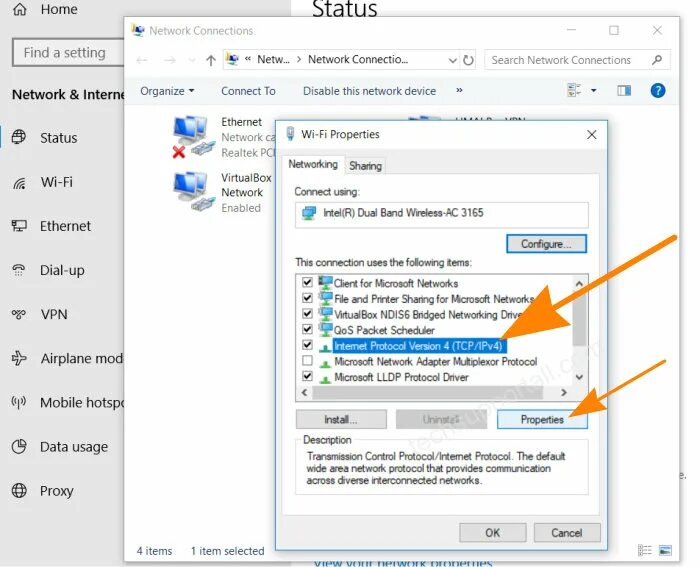The height and width of the screenshot is (567, 700).
Task: Click Network Connectio... breadcrumb segment
Action: (x=358, y=59)
